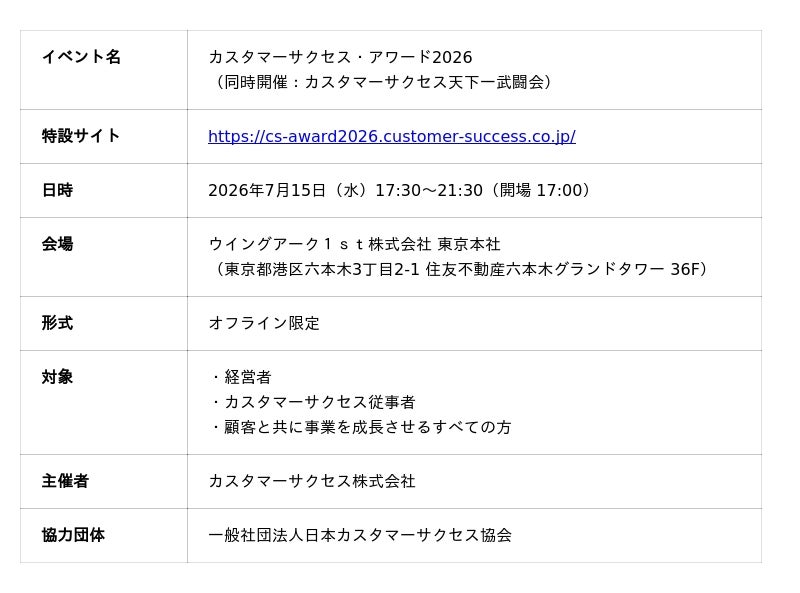Open the cs-award2026 special site link
This screenshot has width=800, height=593.
[x=391, y=137]
